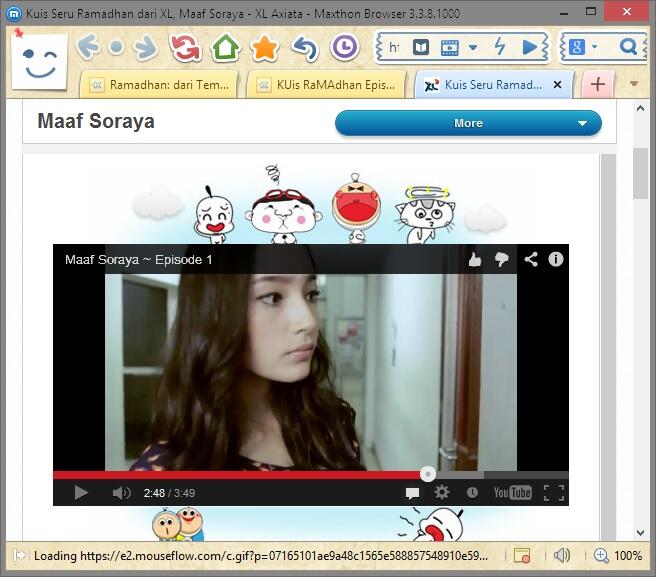This screenshot has width=656, height=577.
Task: Open the Home page icon
Action: pyautogui.click(x=226, y=47)
